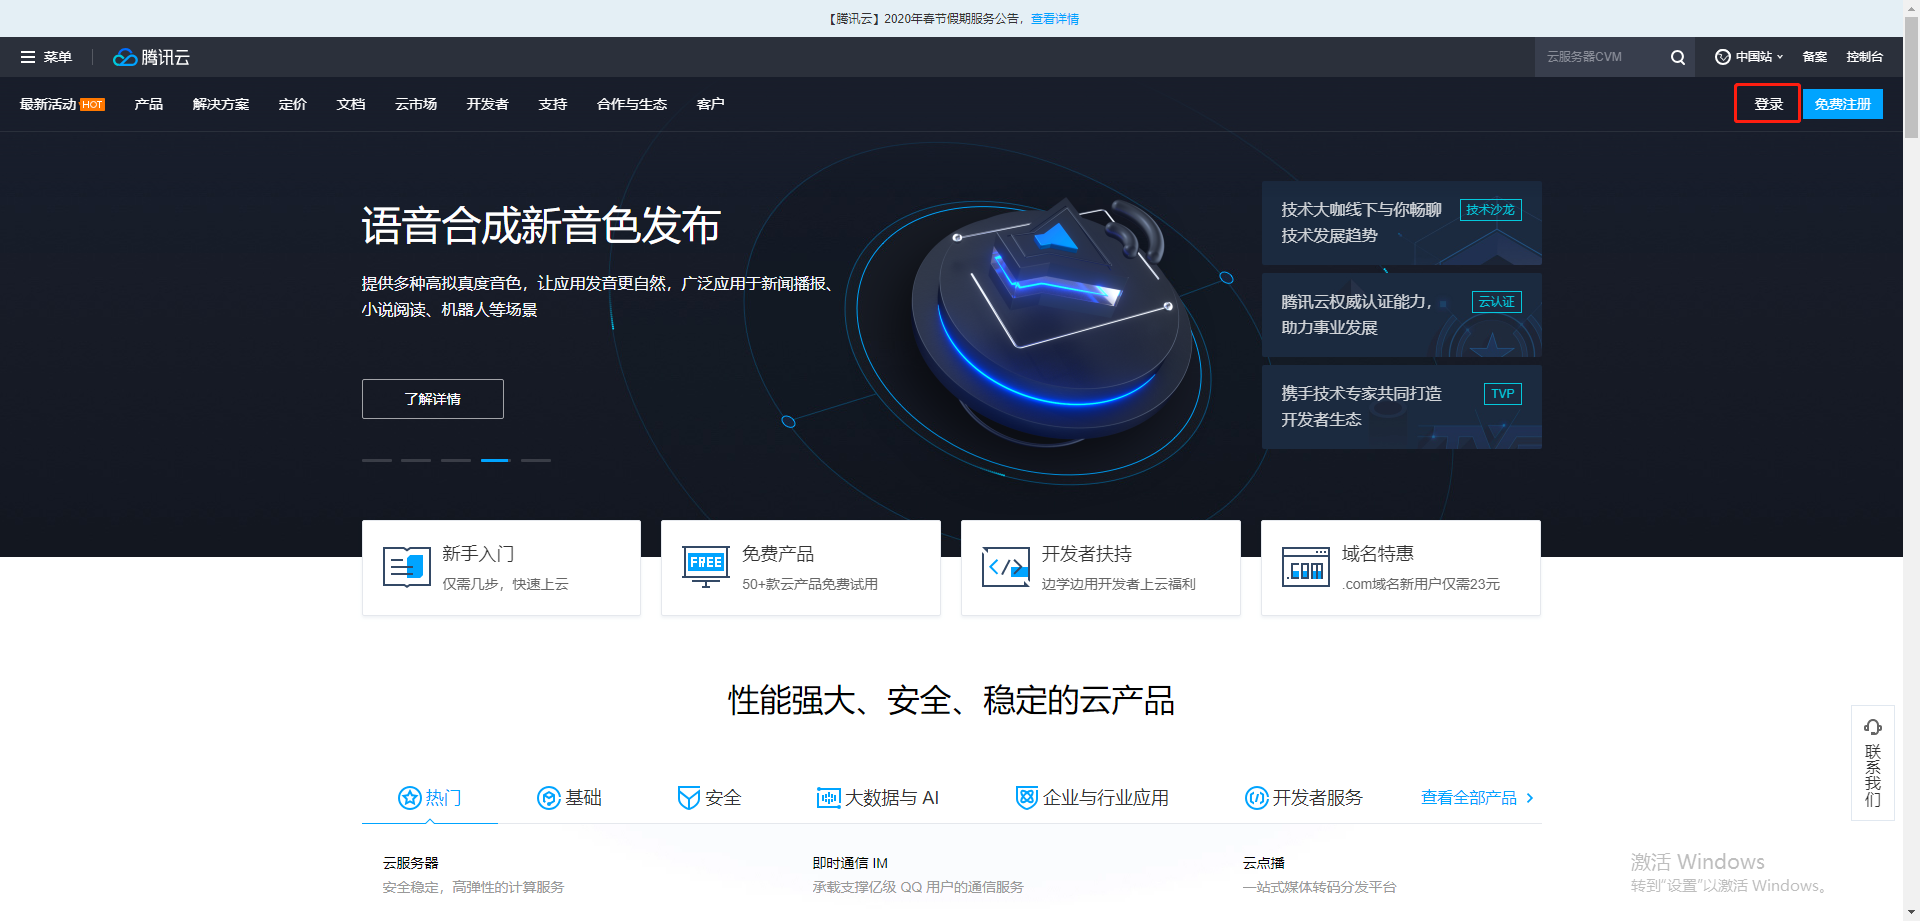Screen dimensions: 1920x921
Task: Click the FREE monitor icon on 免费产品
Action: click(705, 567)
